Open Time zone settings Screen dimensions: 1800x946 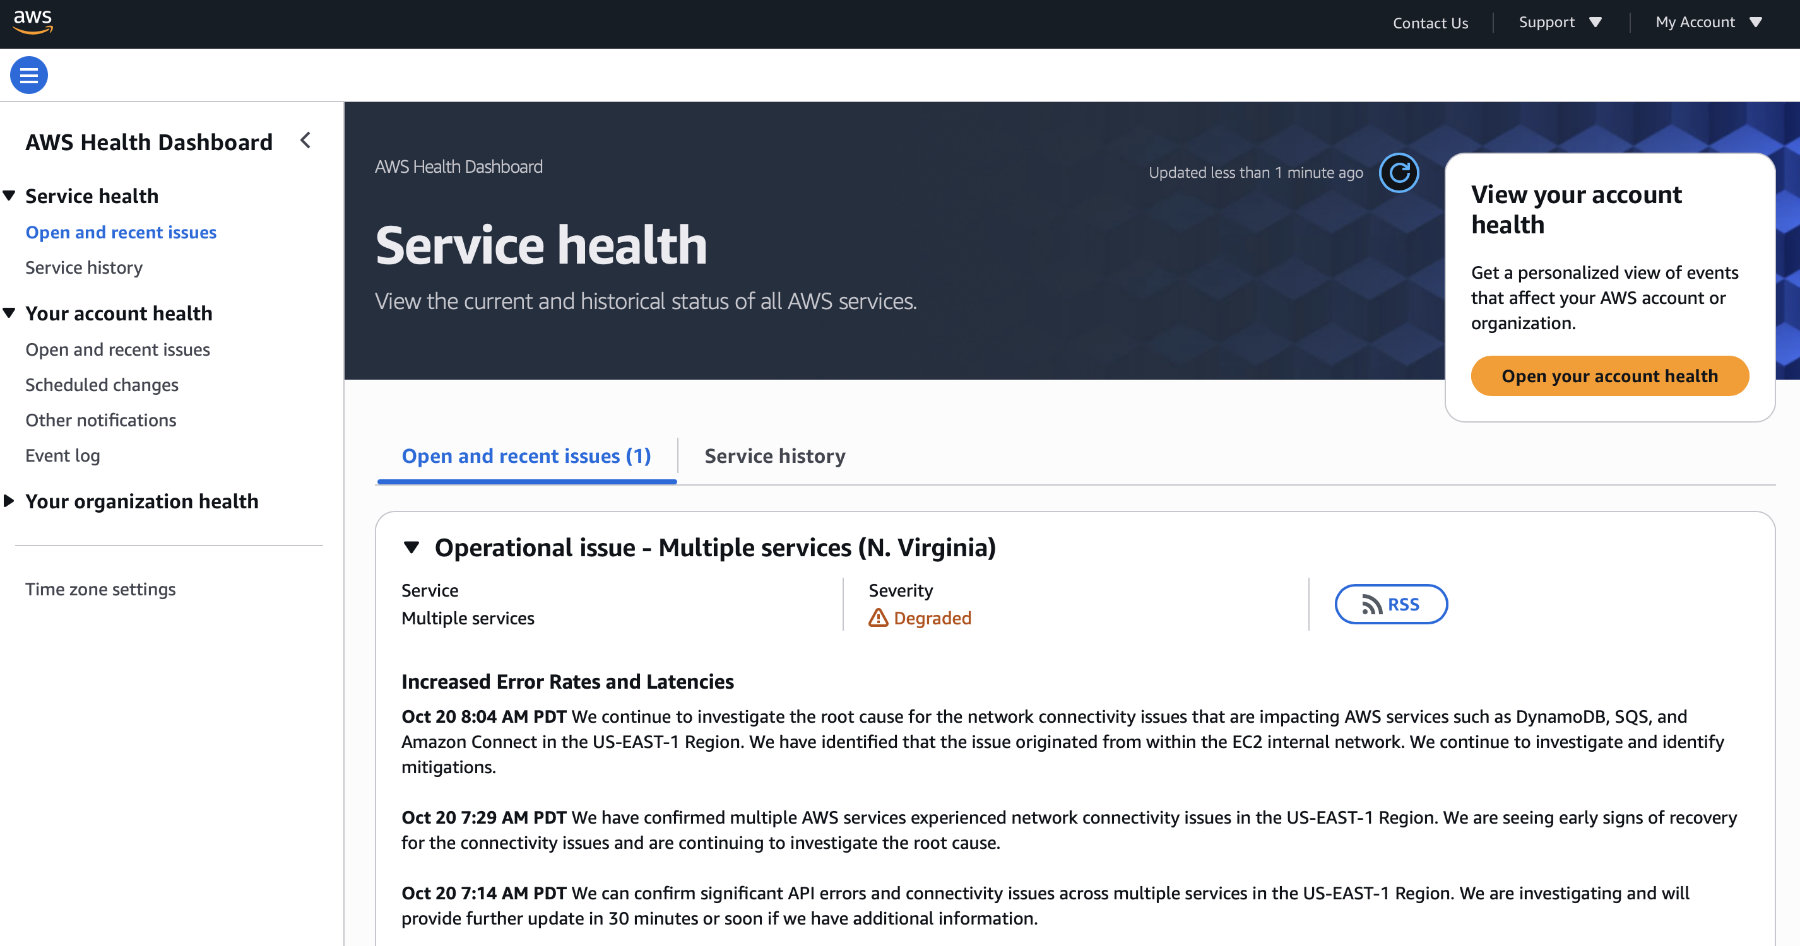point(101,590)
